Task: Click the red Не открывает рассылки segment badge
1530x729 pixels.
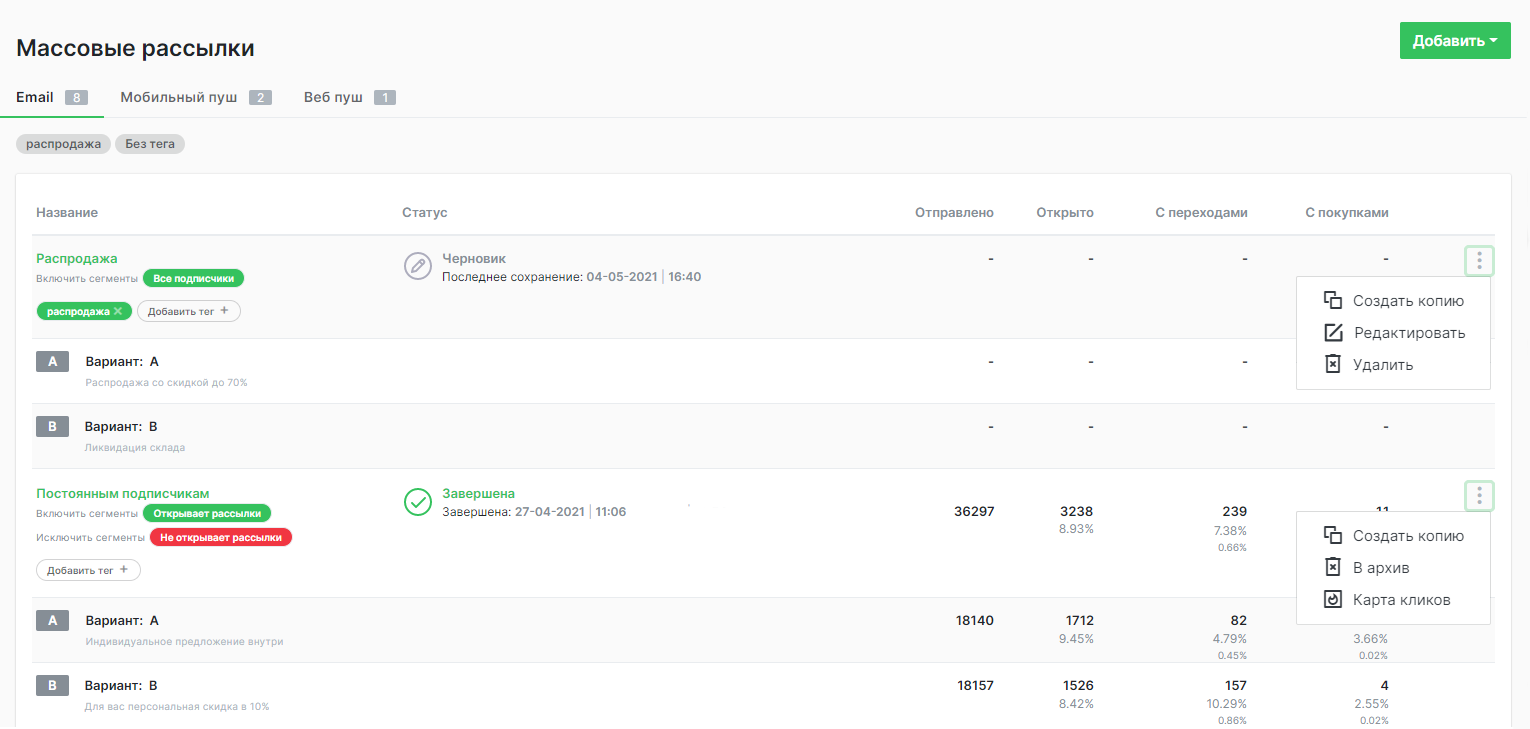Action: [221, 537]
